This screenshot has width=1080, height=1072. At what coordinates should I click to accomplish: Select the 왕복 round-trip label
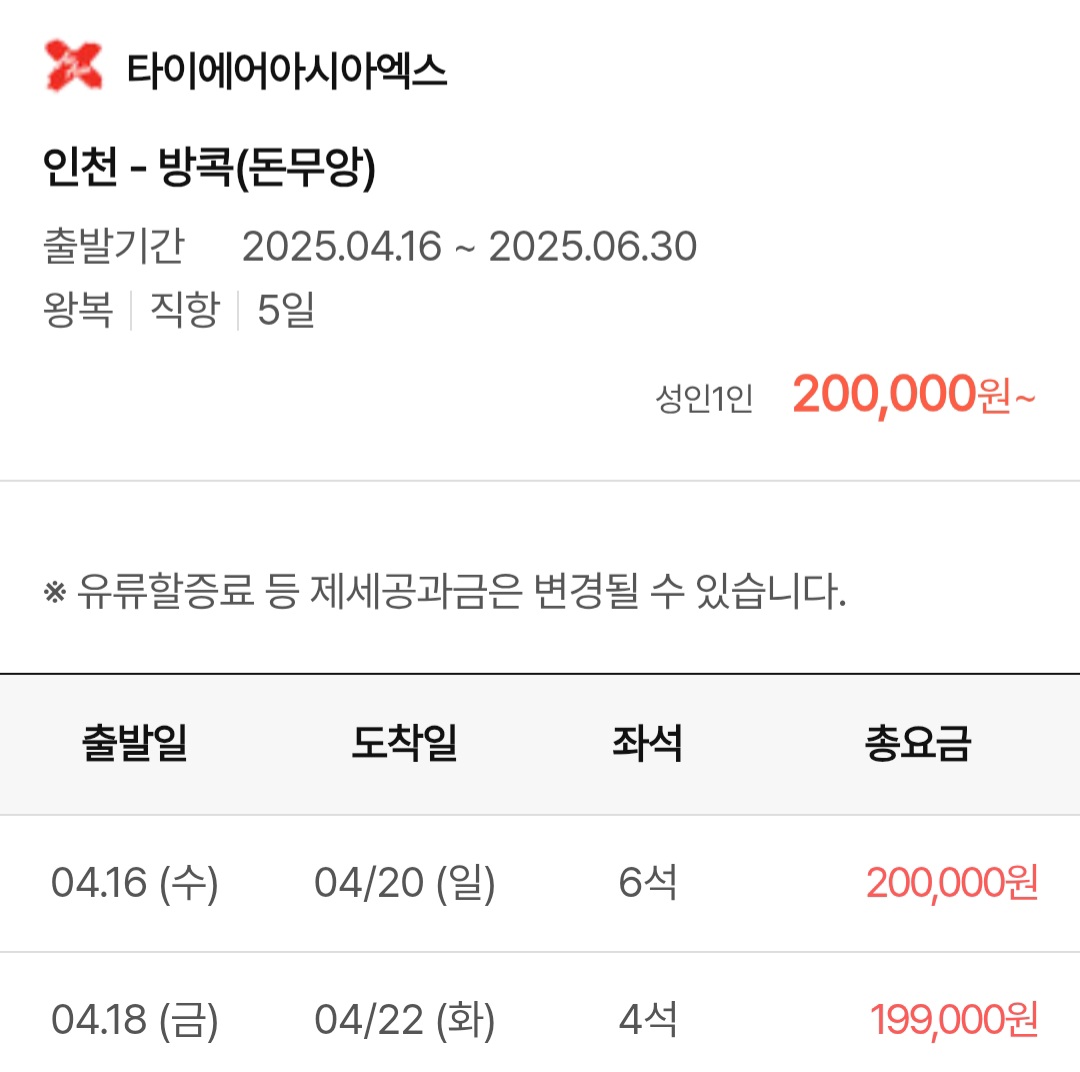(x=78, y=309)
